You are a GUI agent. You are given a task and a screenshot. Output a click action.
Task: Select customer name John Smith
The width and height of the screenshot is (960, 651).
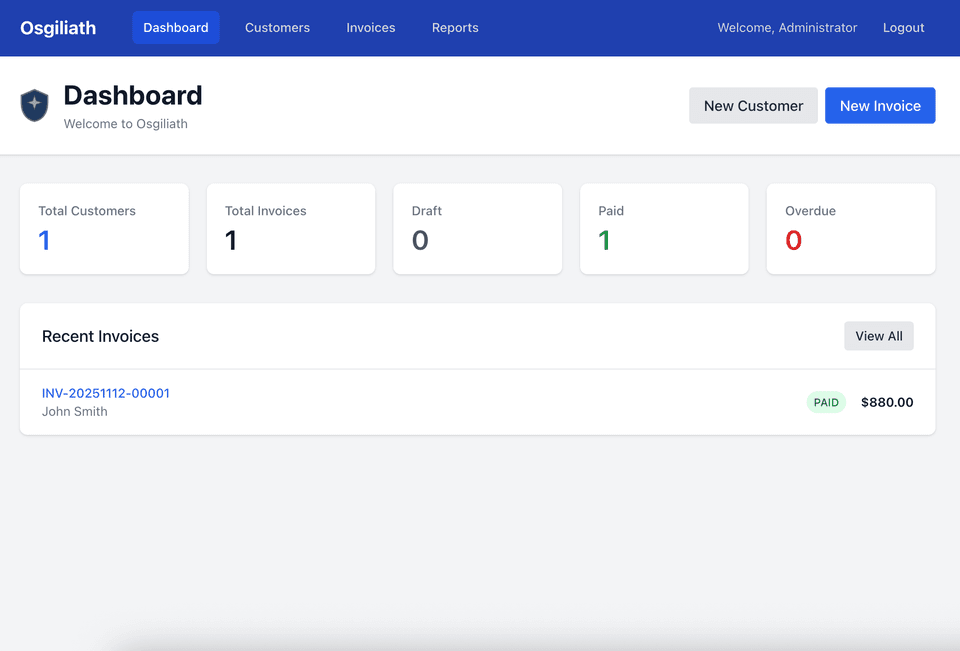pyautogui.click(x=74, y=411)
